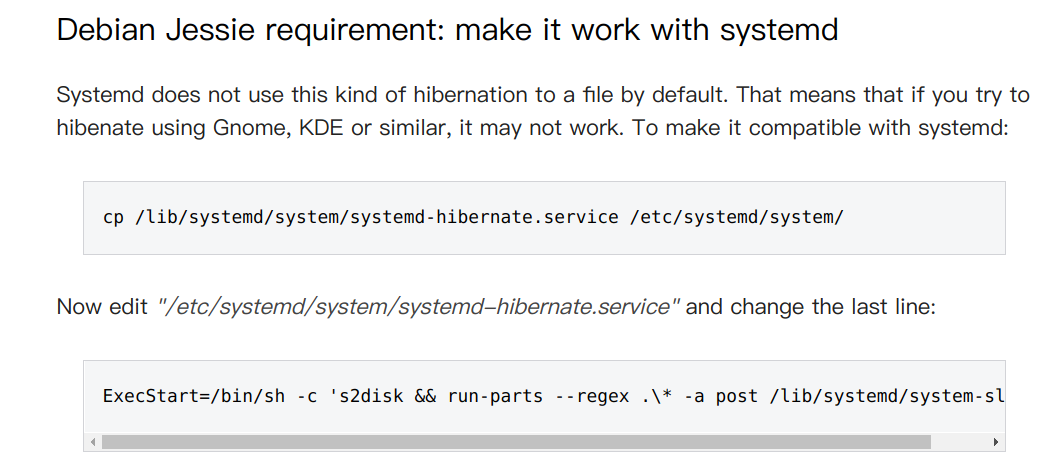Click the "Now edit" text
The image size is (1037, 455).
(x=102, y=307)
